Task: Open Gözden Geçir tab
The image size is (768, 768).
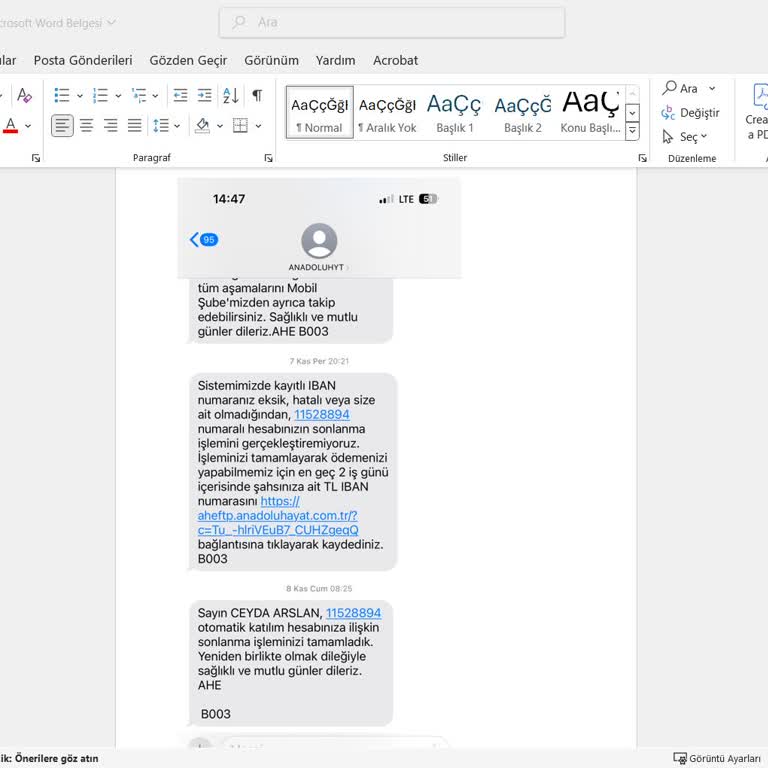Action: (x=188, y=60)
